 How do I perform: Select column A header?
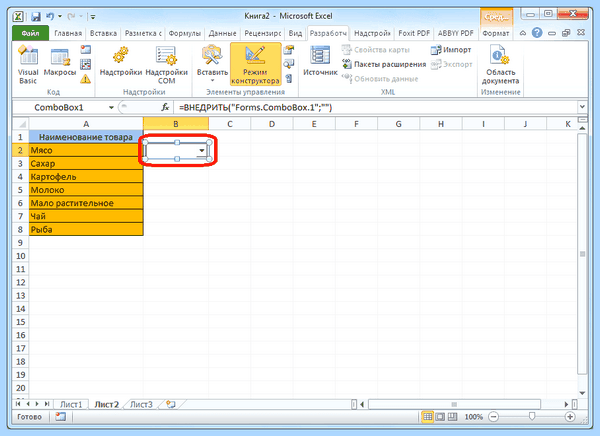pyautogui.click(x=86, y=124)
